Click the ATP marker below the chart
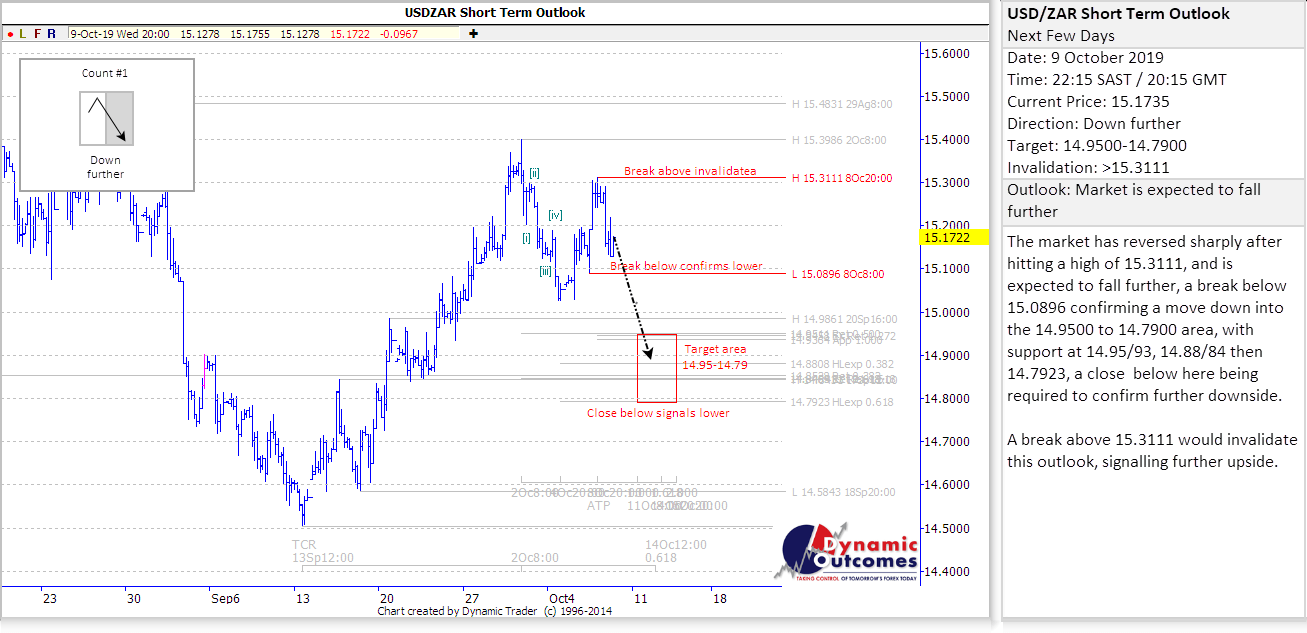Image resolution: width=1307 pixels, height=633 pixels. (x=598, y=506)
